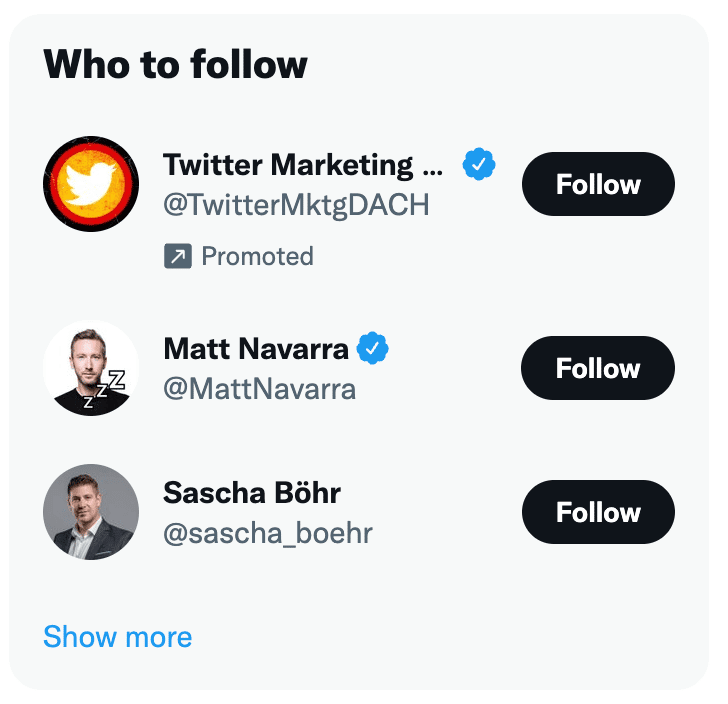Click the verified badge beside Twitter Marketing
This screenshot has width=728, height=704.
pyautogui.click(x=479, y=165)
